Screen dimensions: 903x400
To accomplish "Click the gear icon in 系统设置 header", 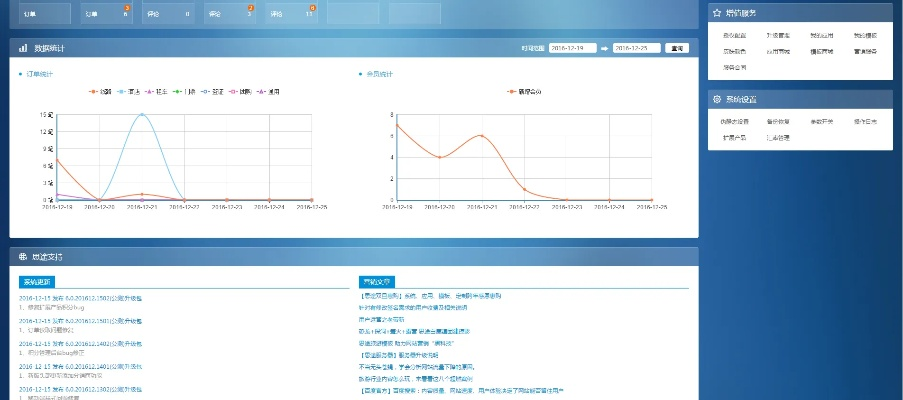I will (717, 99).
